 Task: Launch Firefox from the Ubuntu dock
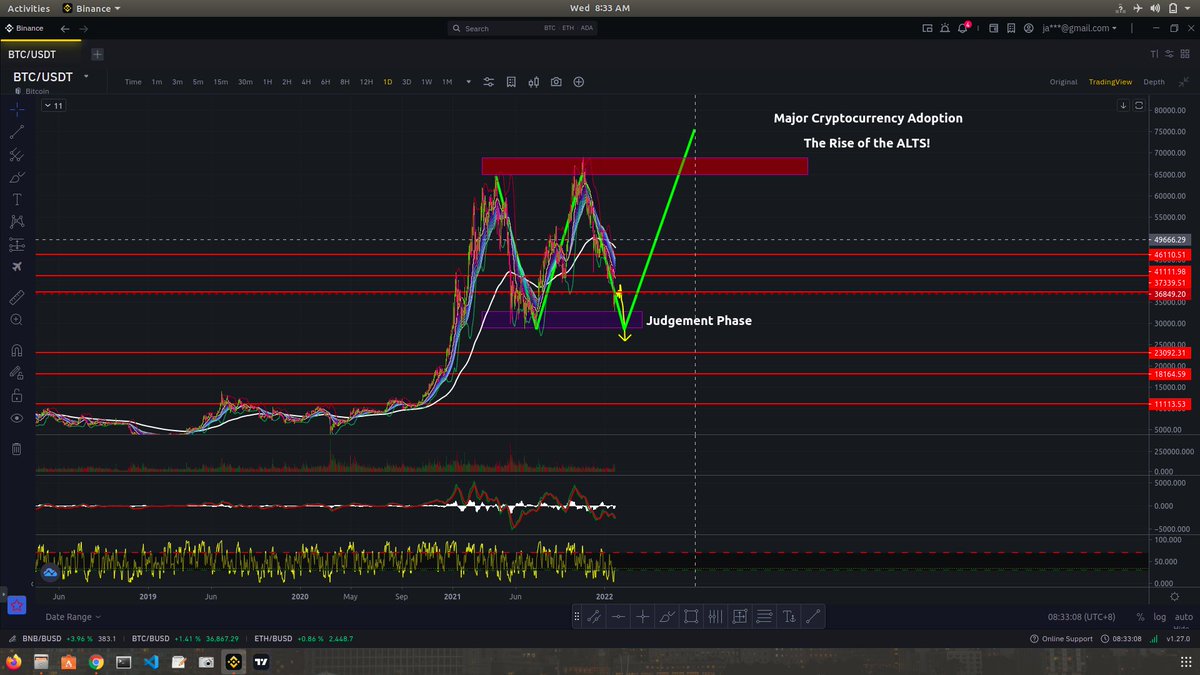click(x=15, y=661)
